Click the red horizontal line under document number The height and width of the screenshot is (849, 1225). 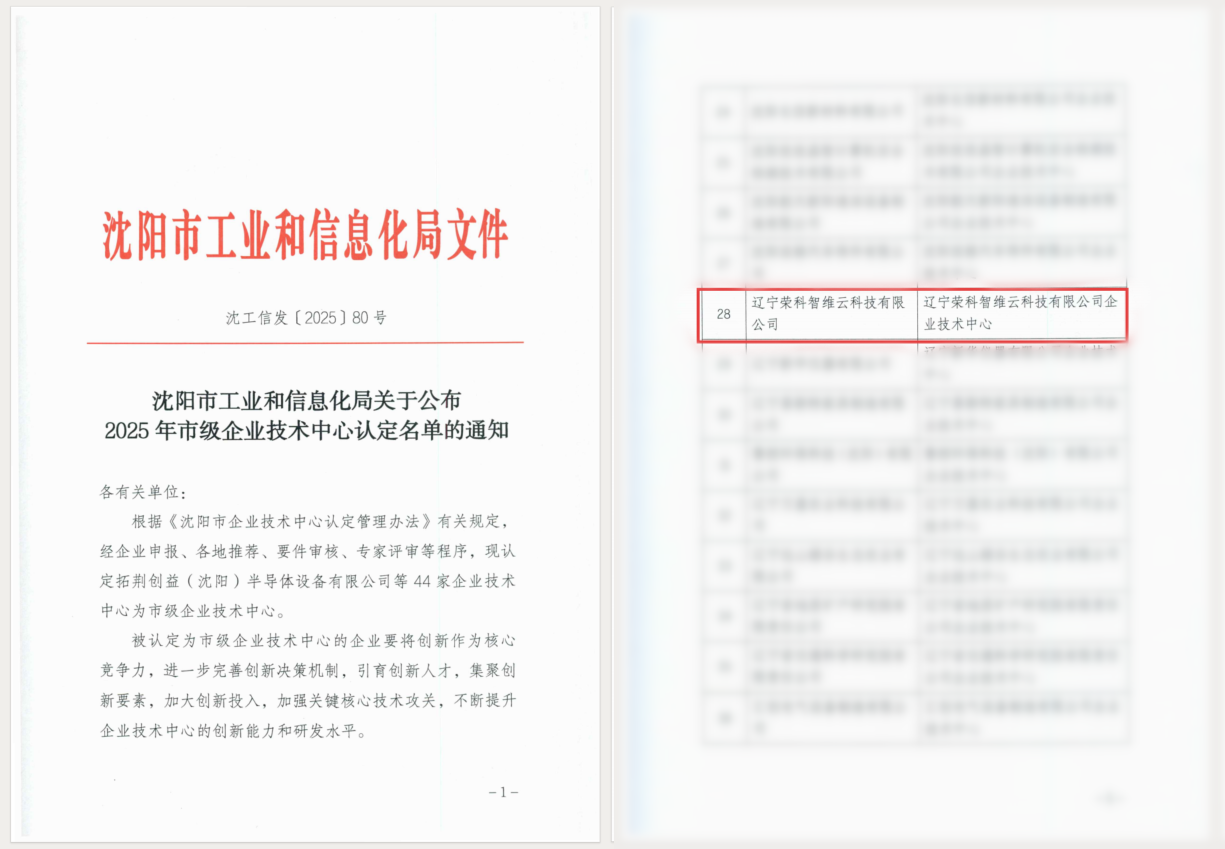coord(305,343)
